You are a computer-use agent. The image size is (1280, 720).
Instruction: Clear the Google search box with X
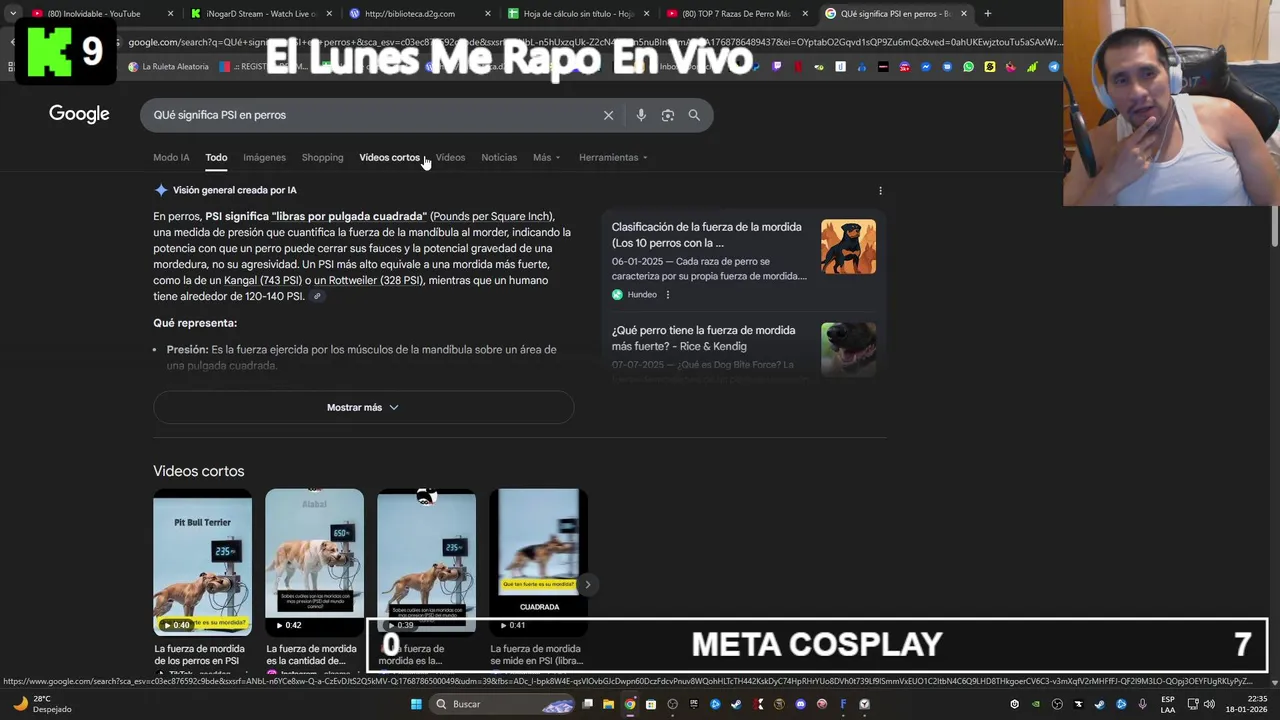pos(608,115)
